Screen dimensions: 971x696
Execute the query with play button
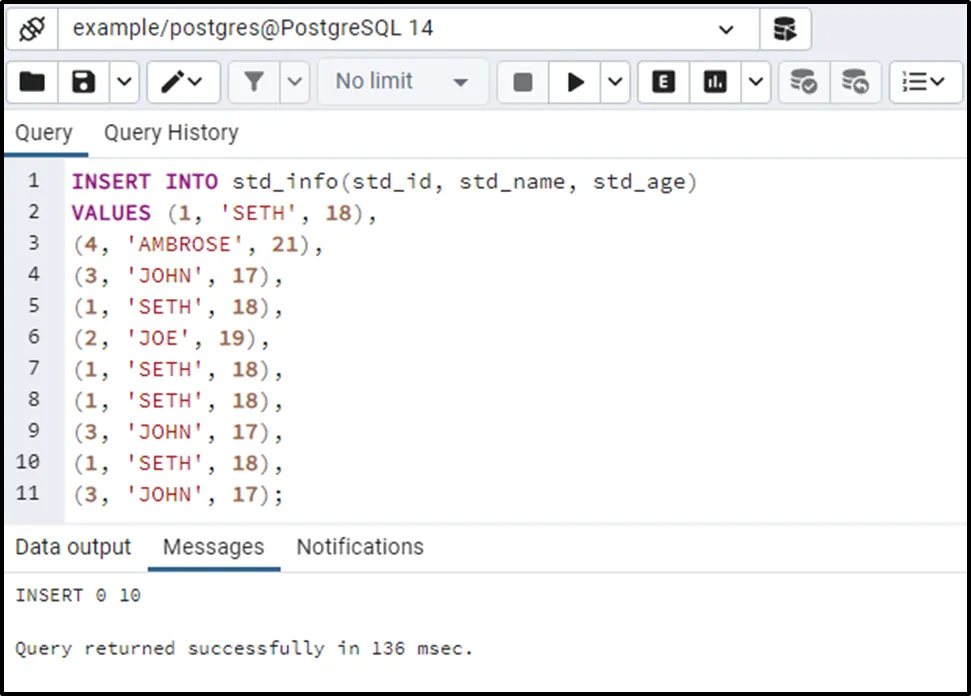coord(576,82)
